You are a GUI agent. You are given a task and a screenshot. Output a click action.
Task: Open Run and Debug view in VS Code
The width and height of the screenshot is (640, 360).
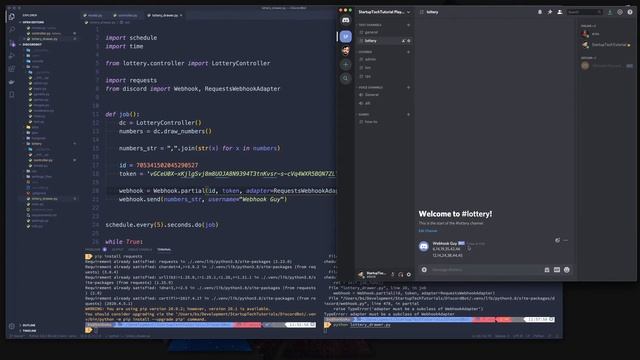click(x=11, y=56)
